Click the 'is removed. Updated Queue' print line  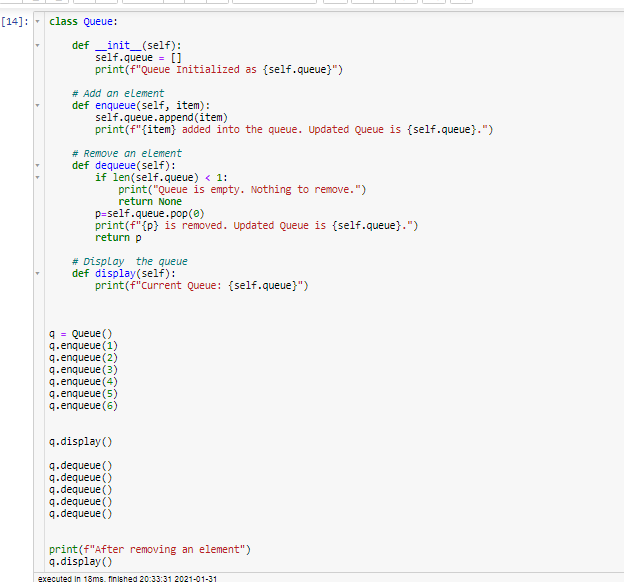point(257,226)
